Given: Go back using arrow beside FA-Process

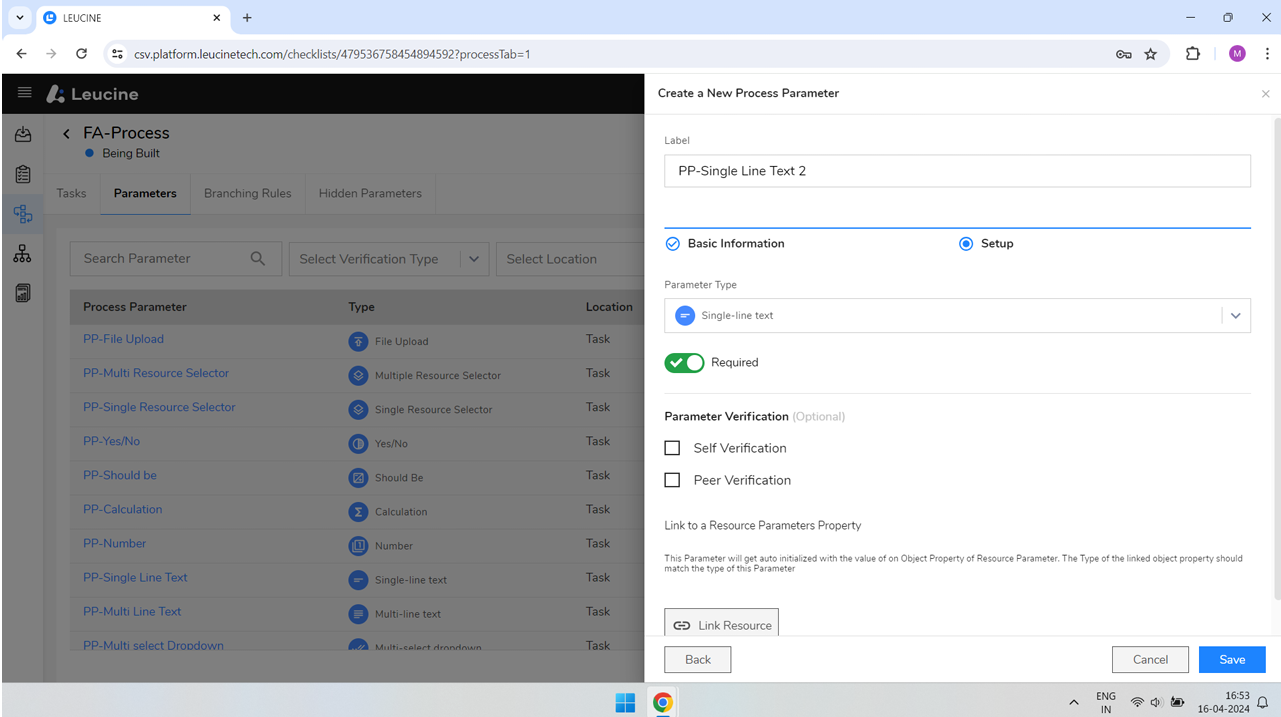Looking at the screenshot, I should pos(67,133).
